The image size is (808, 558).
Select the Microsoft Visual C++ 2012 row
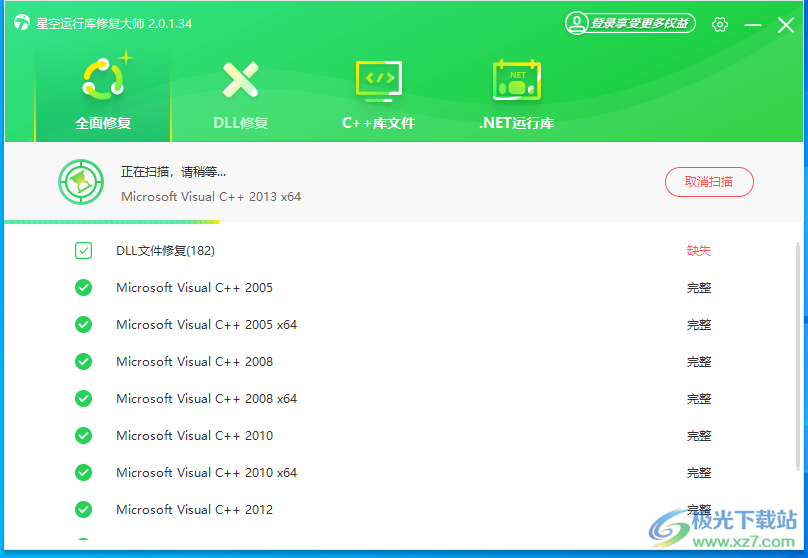pyautogui.click(x=194, y=510)
